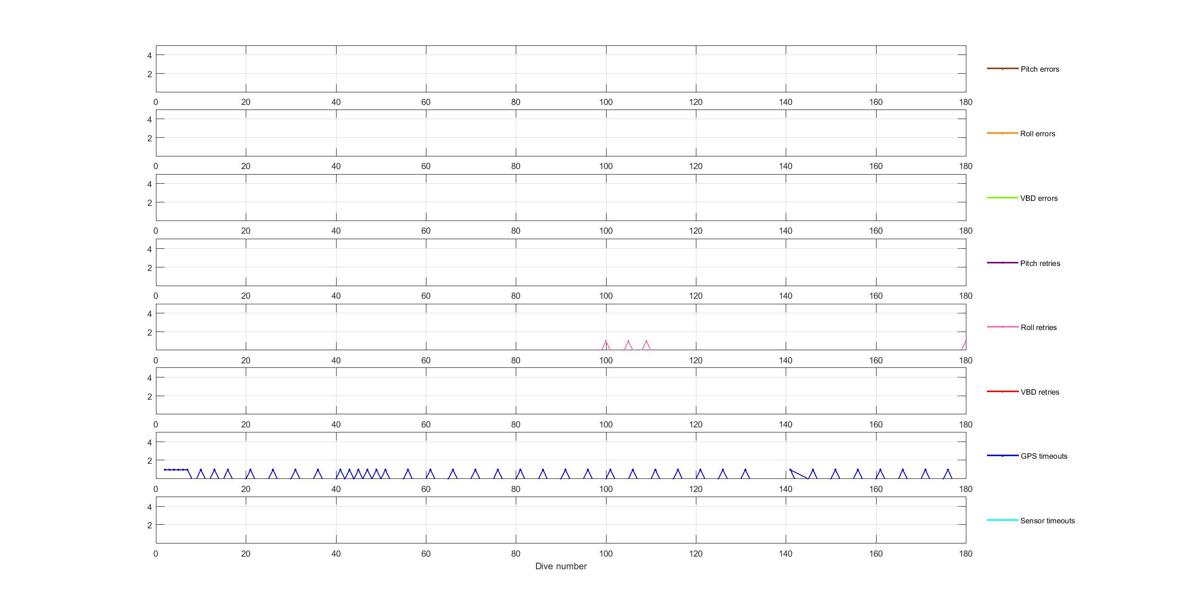Click the VBD retries legend label
Viewport: 1200px width, 611px height.
(x=1039, y=392)
